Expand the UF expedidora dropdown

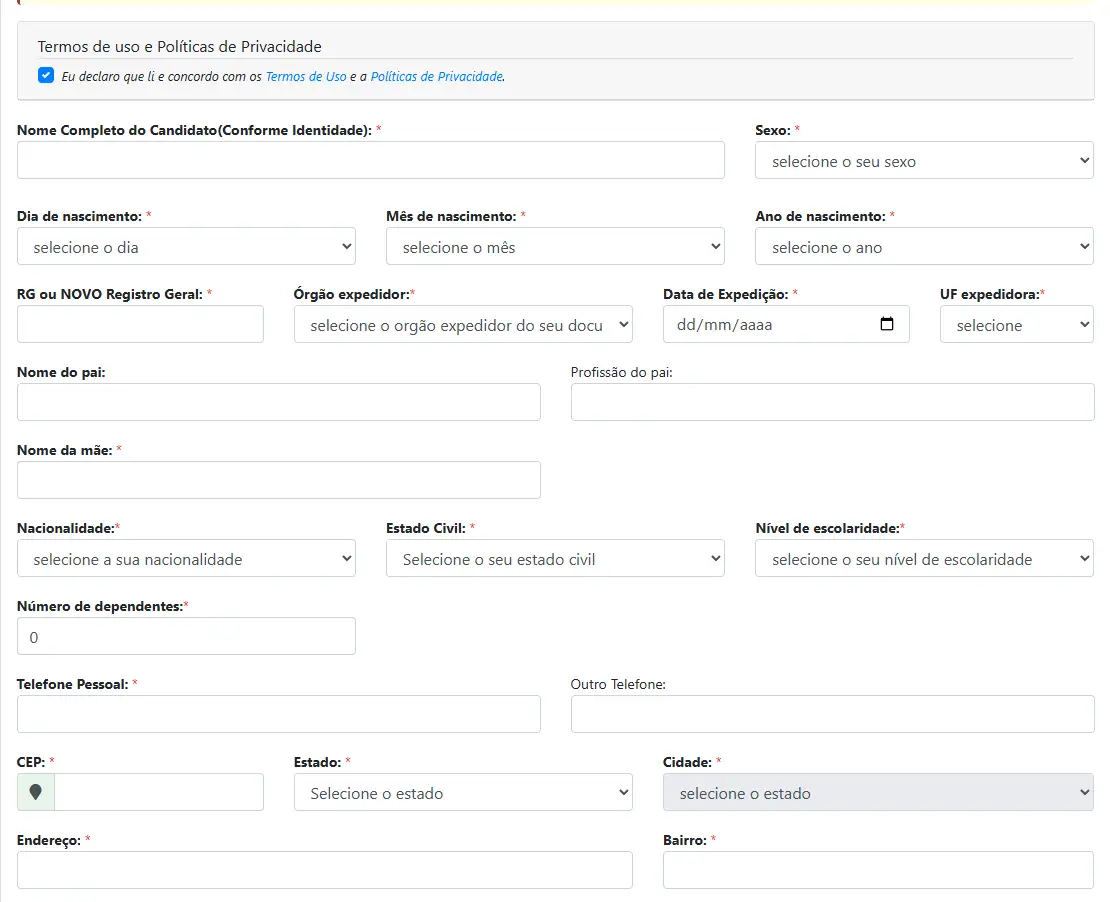pos(1016,325)
